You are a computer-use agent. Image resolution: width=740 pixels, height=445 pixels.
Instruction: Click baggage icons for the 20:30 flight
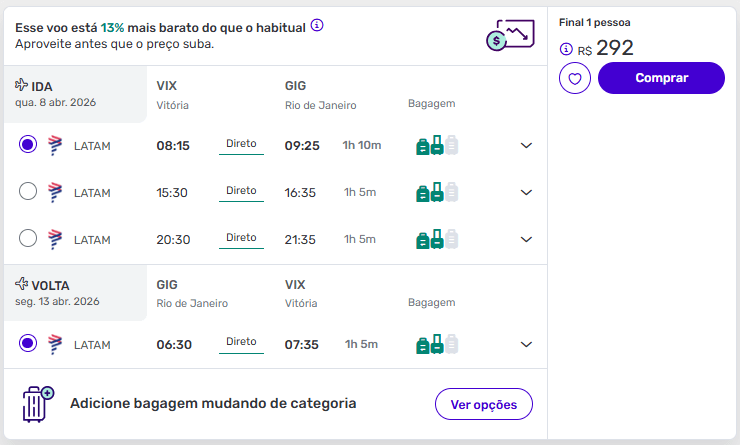[436, 239]
